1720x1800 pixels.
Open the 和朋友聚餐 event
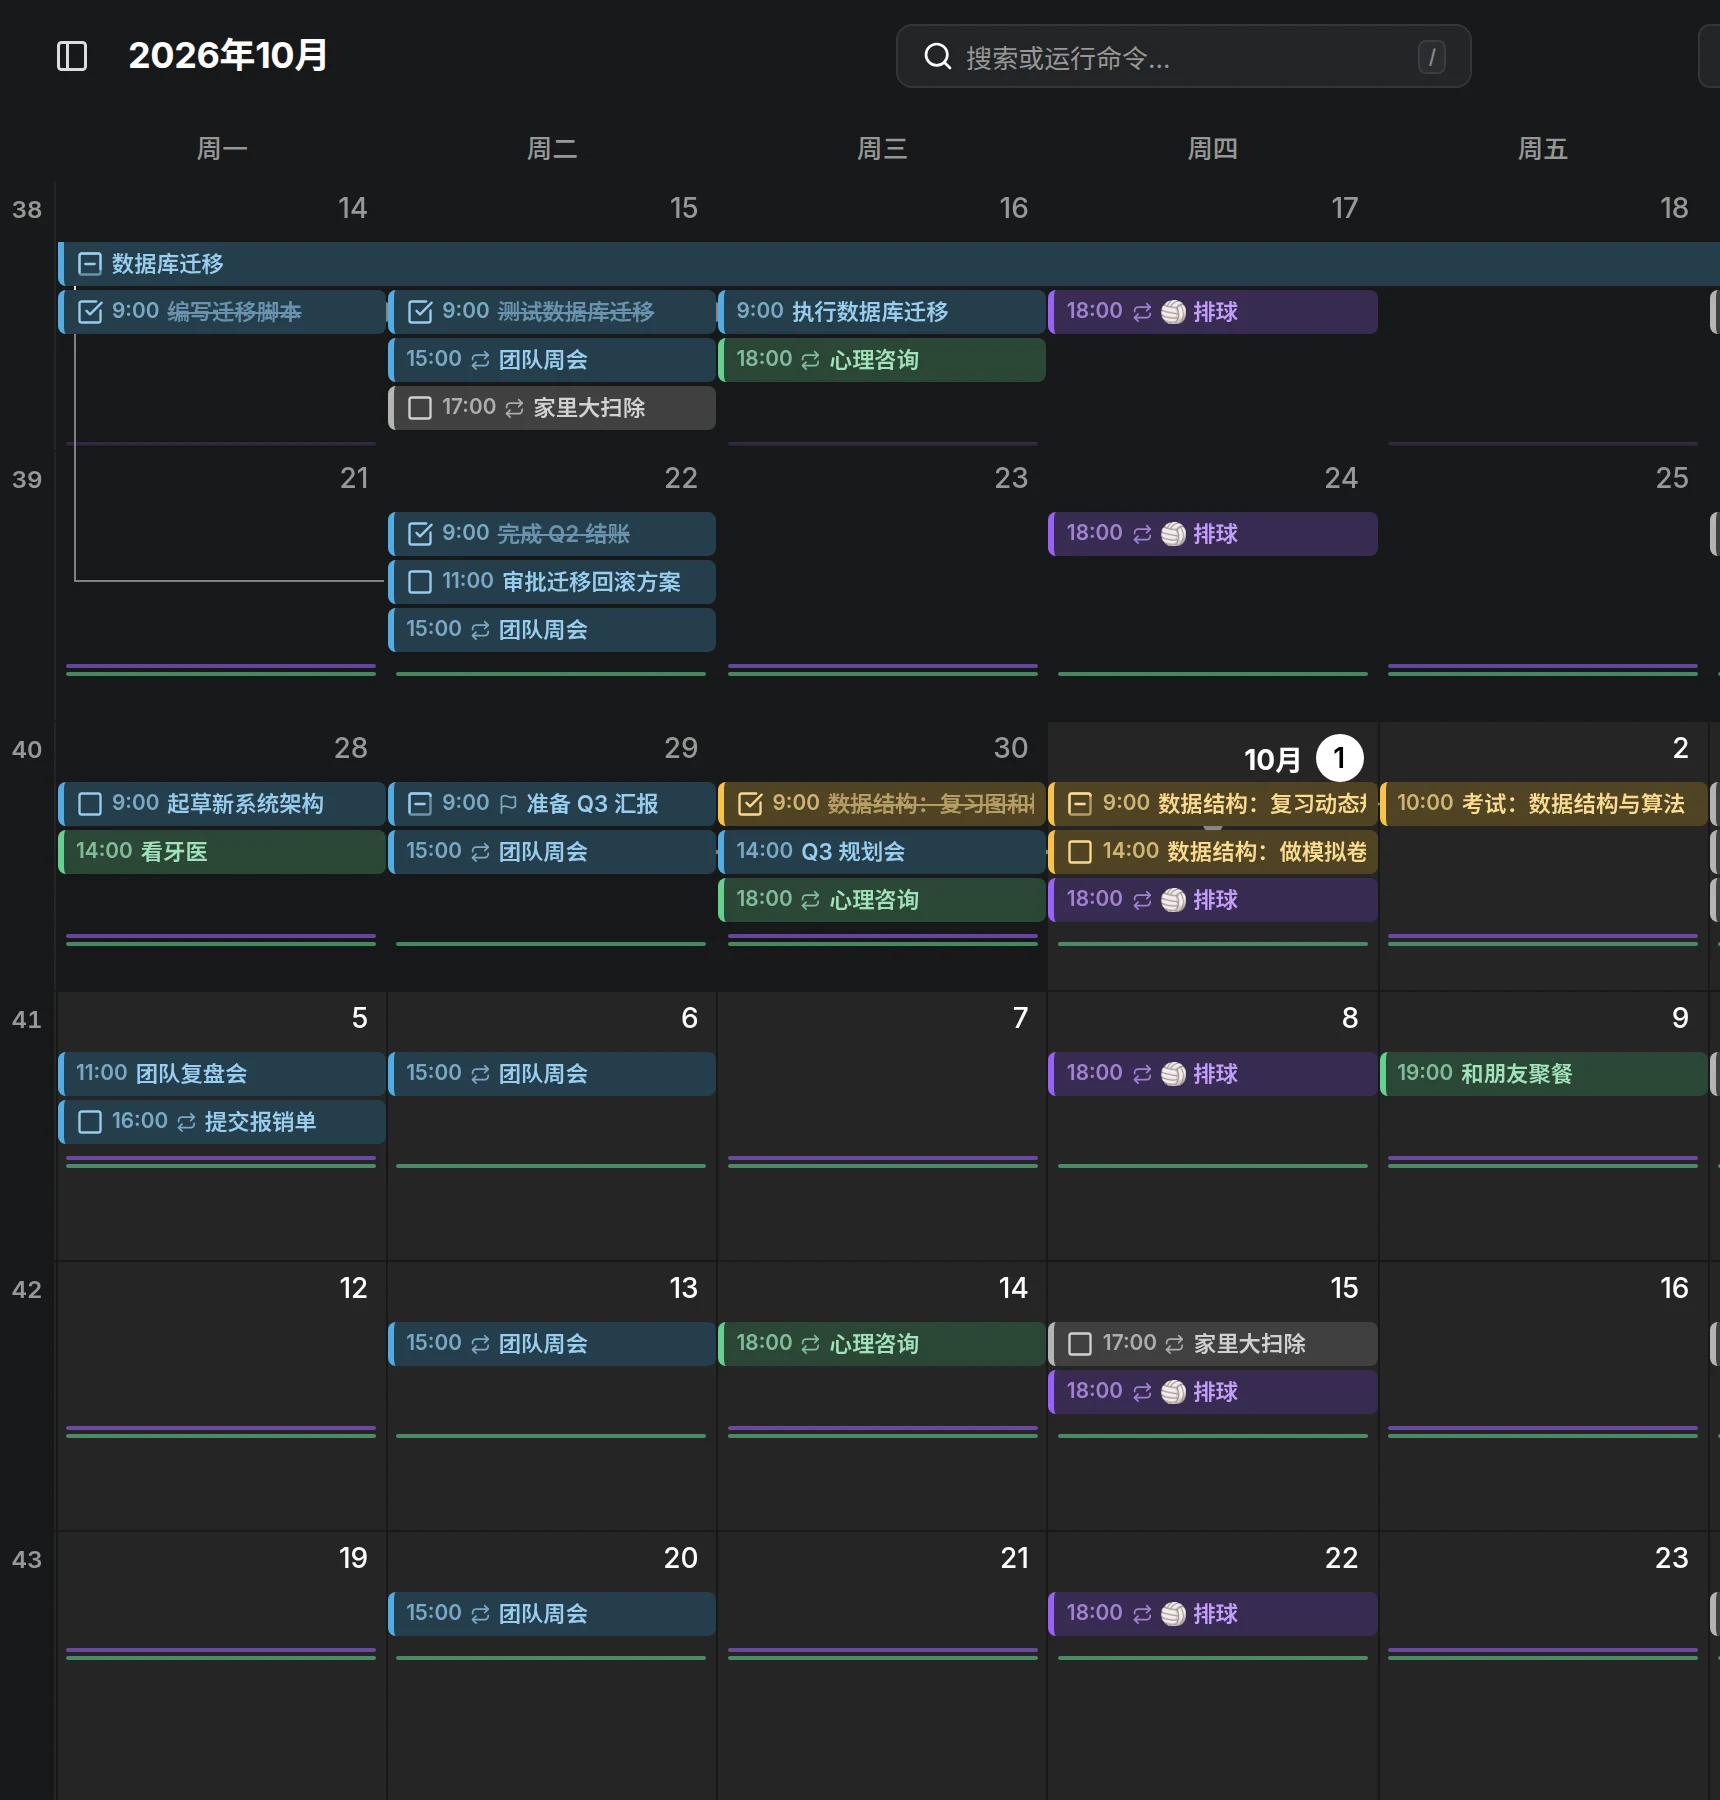tap(1544, 1074)
